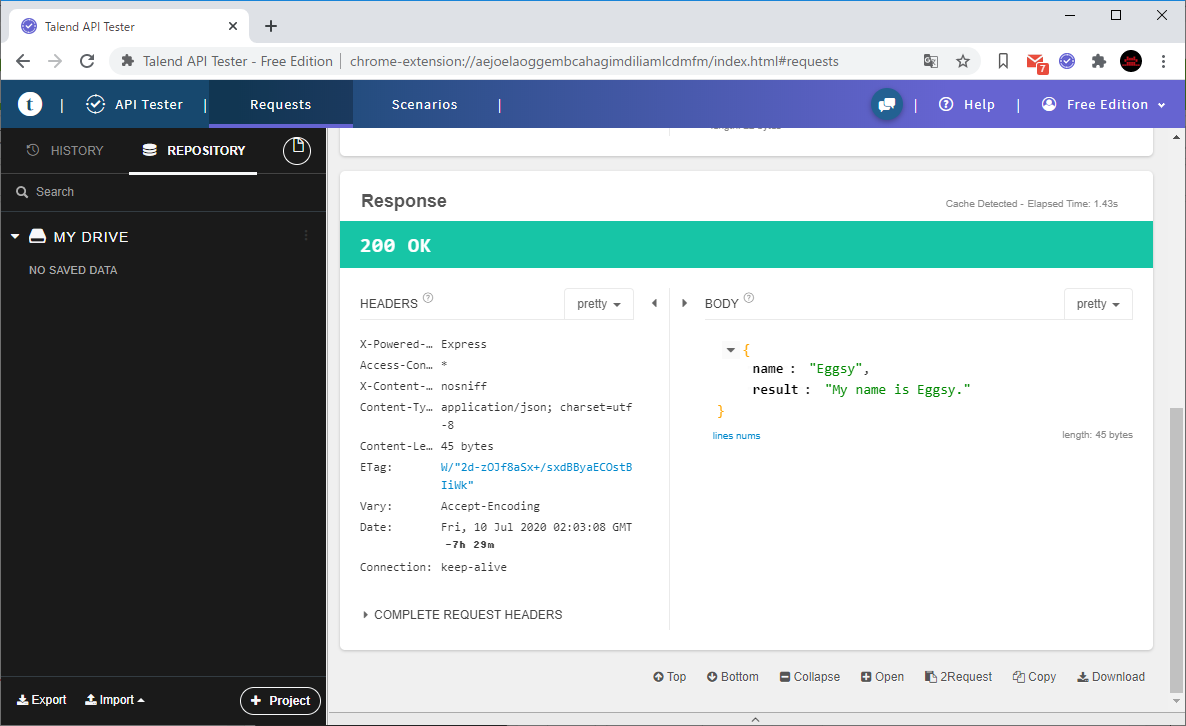Collapse the headers pane with the left arrow
The height and width of the screenshot is (726, 1186).
[654, 303]
